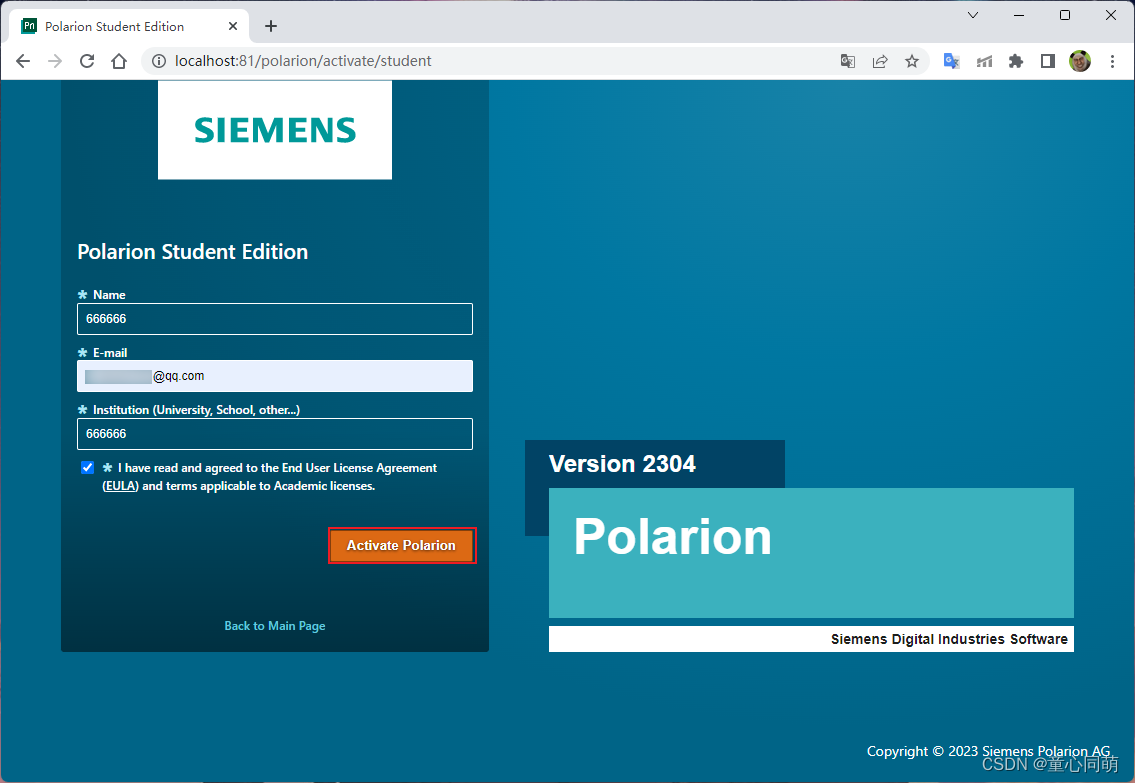The height and width of the screenshot is (783, 1135).
Task: Open the Google Translate extension
Action: click(952, 62)
